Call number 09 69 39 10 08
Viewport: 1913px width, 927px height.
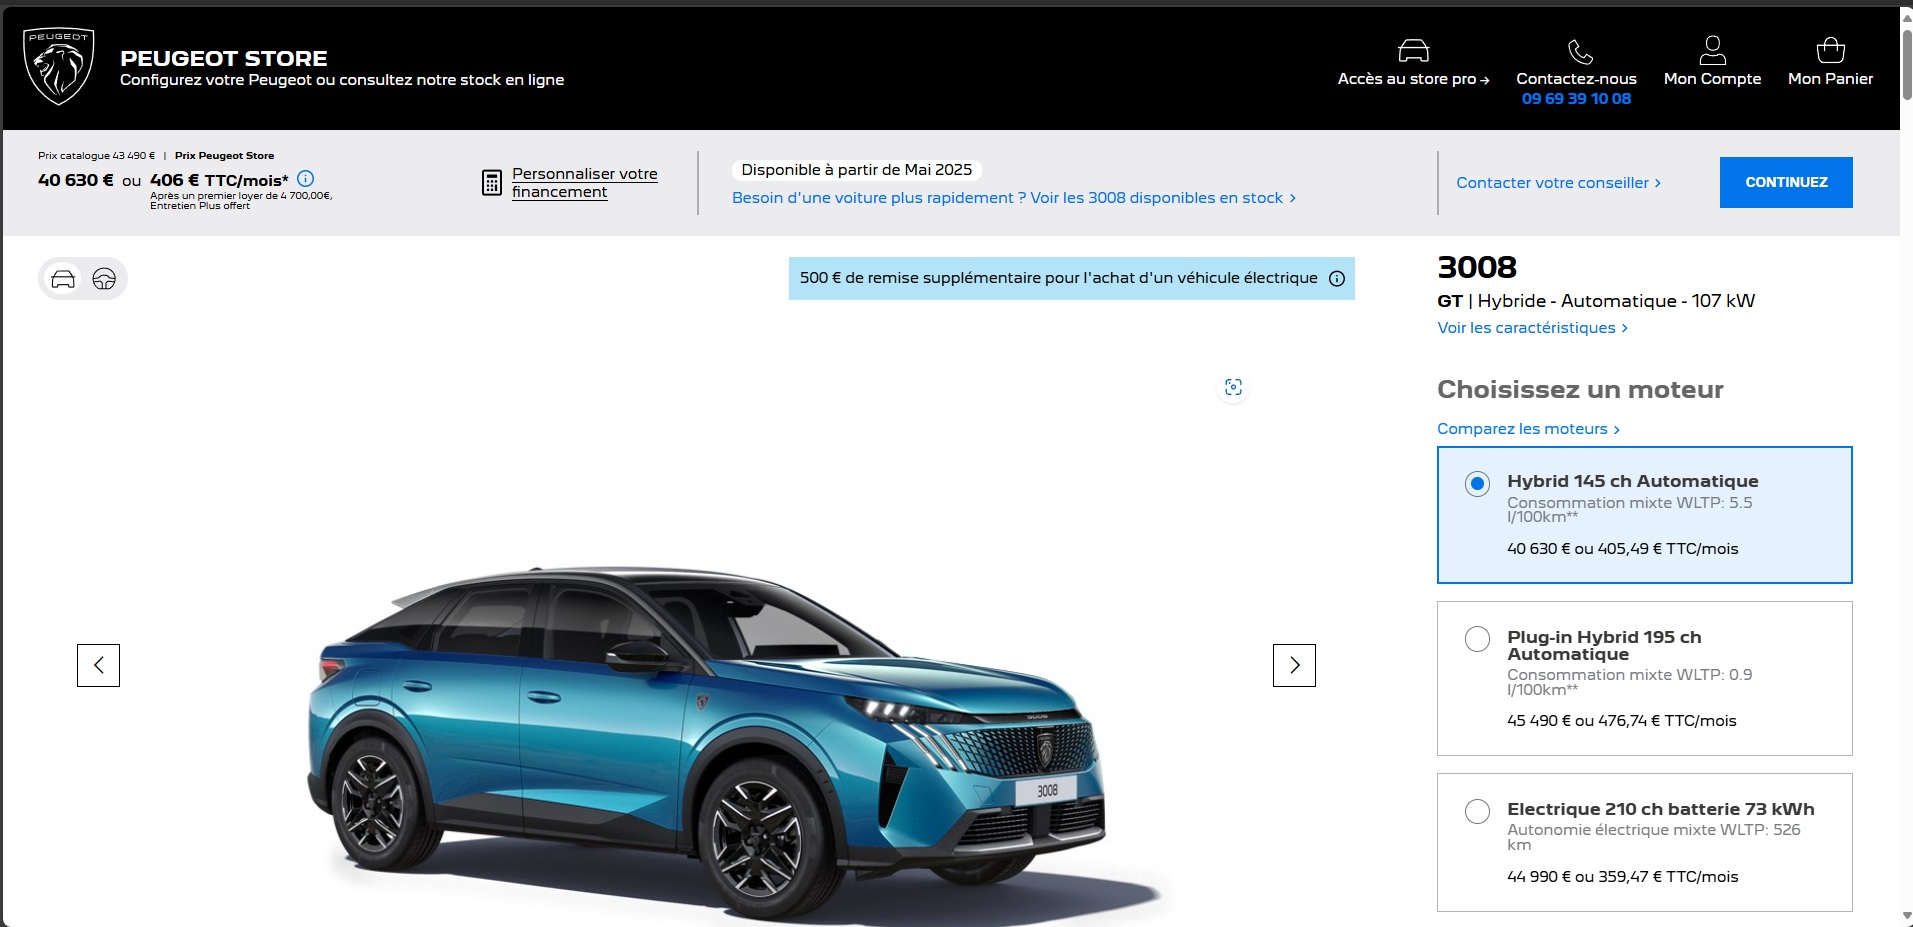(x=1576, y=98)
